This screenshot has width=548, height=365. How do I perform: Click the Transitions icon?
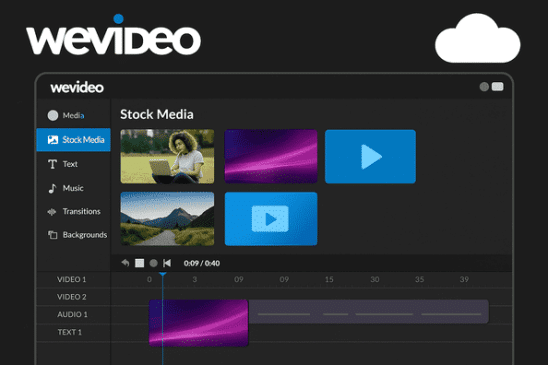coord(52,212)
